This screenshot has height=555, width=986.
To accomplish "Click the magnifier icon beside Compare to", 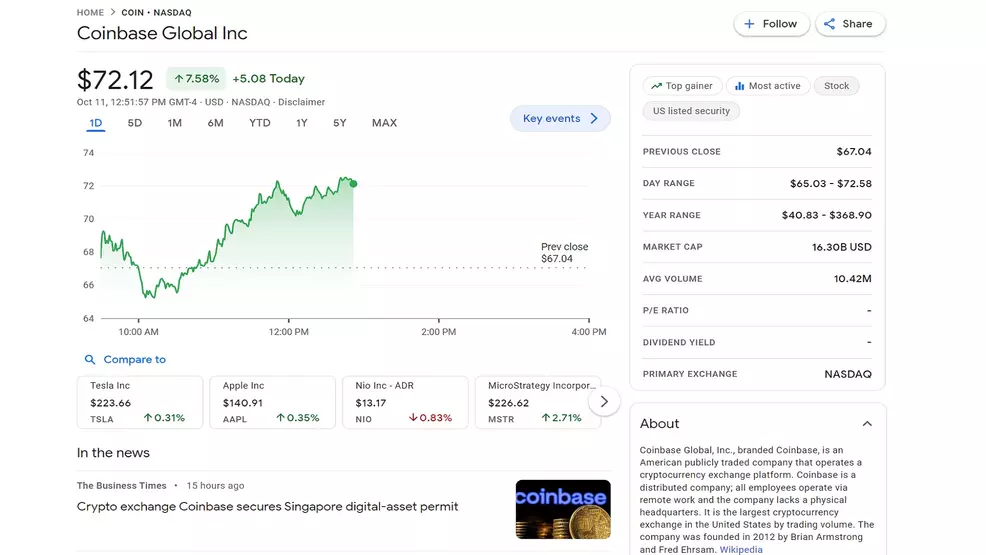I will (90, 360).
